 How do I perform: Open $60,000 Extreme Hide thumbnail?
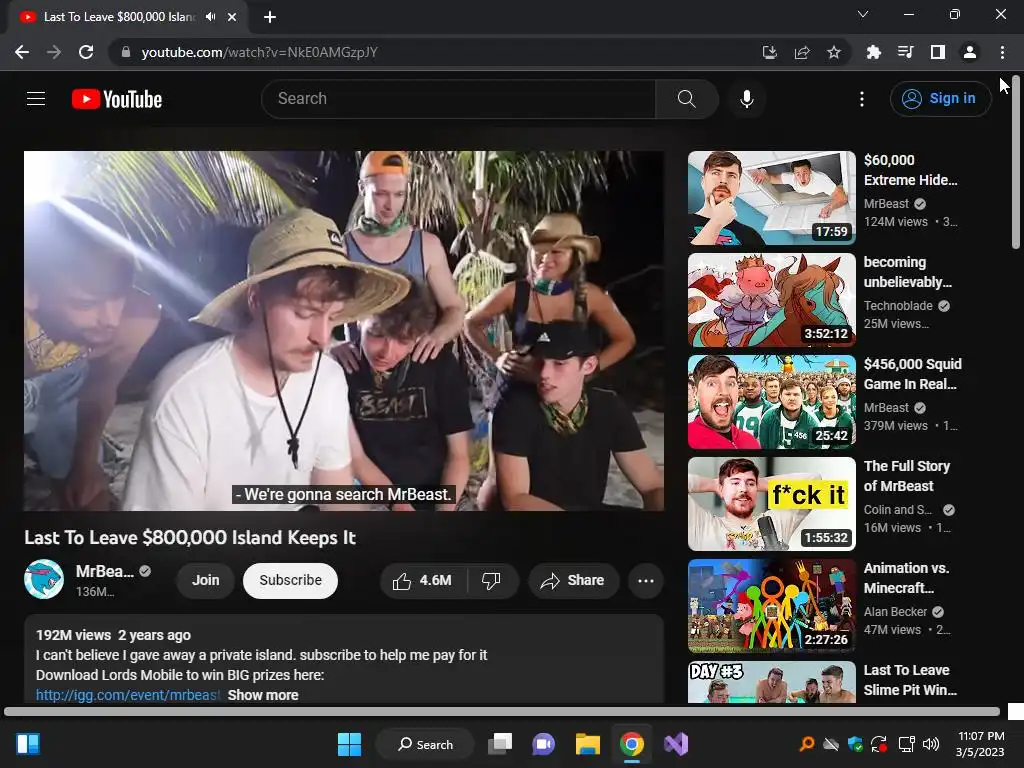pyautogui.click(x=772, y=198)
